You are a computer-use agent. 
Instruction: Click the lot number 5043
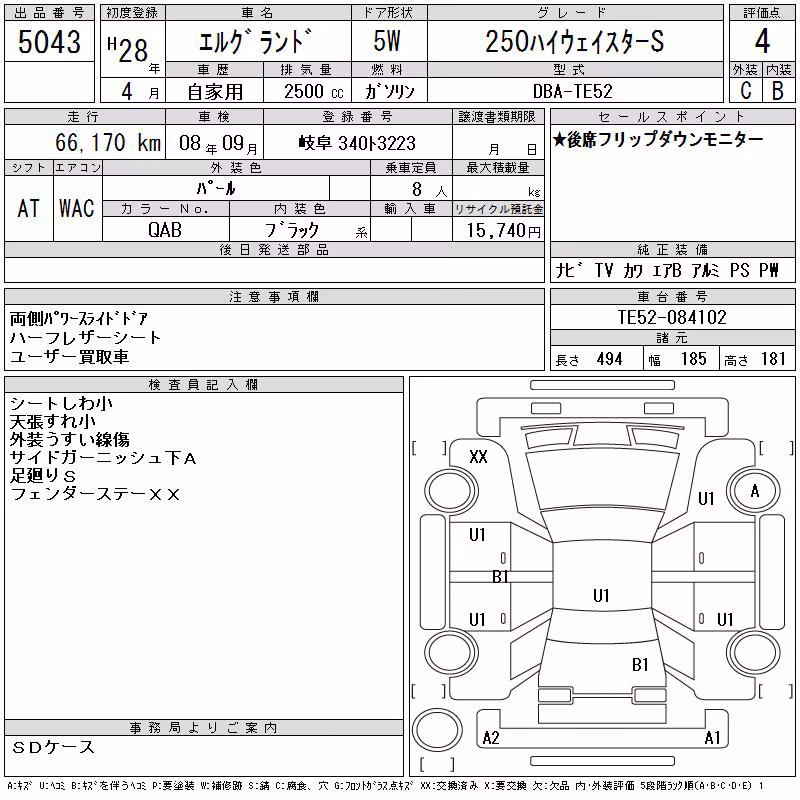pos(49,42)
